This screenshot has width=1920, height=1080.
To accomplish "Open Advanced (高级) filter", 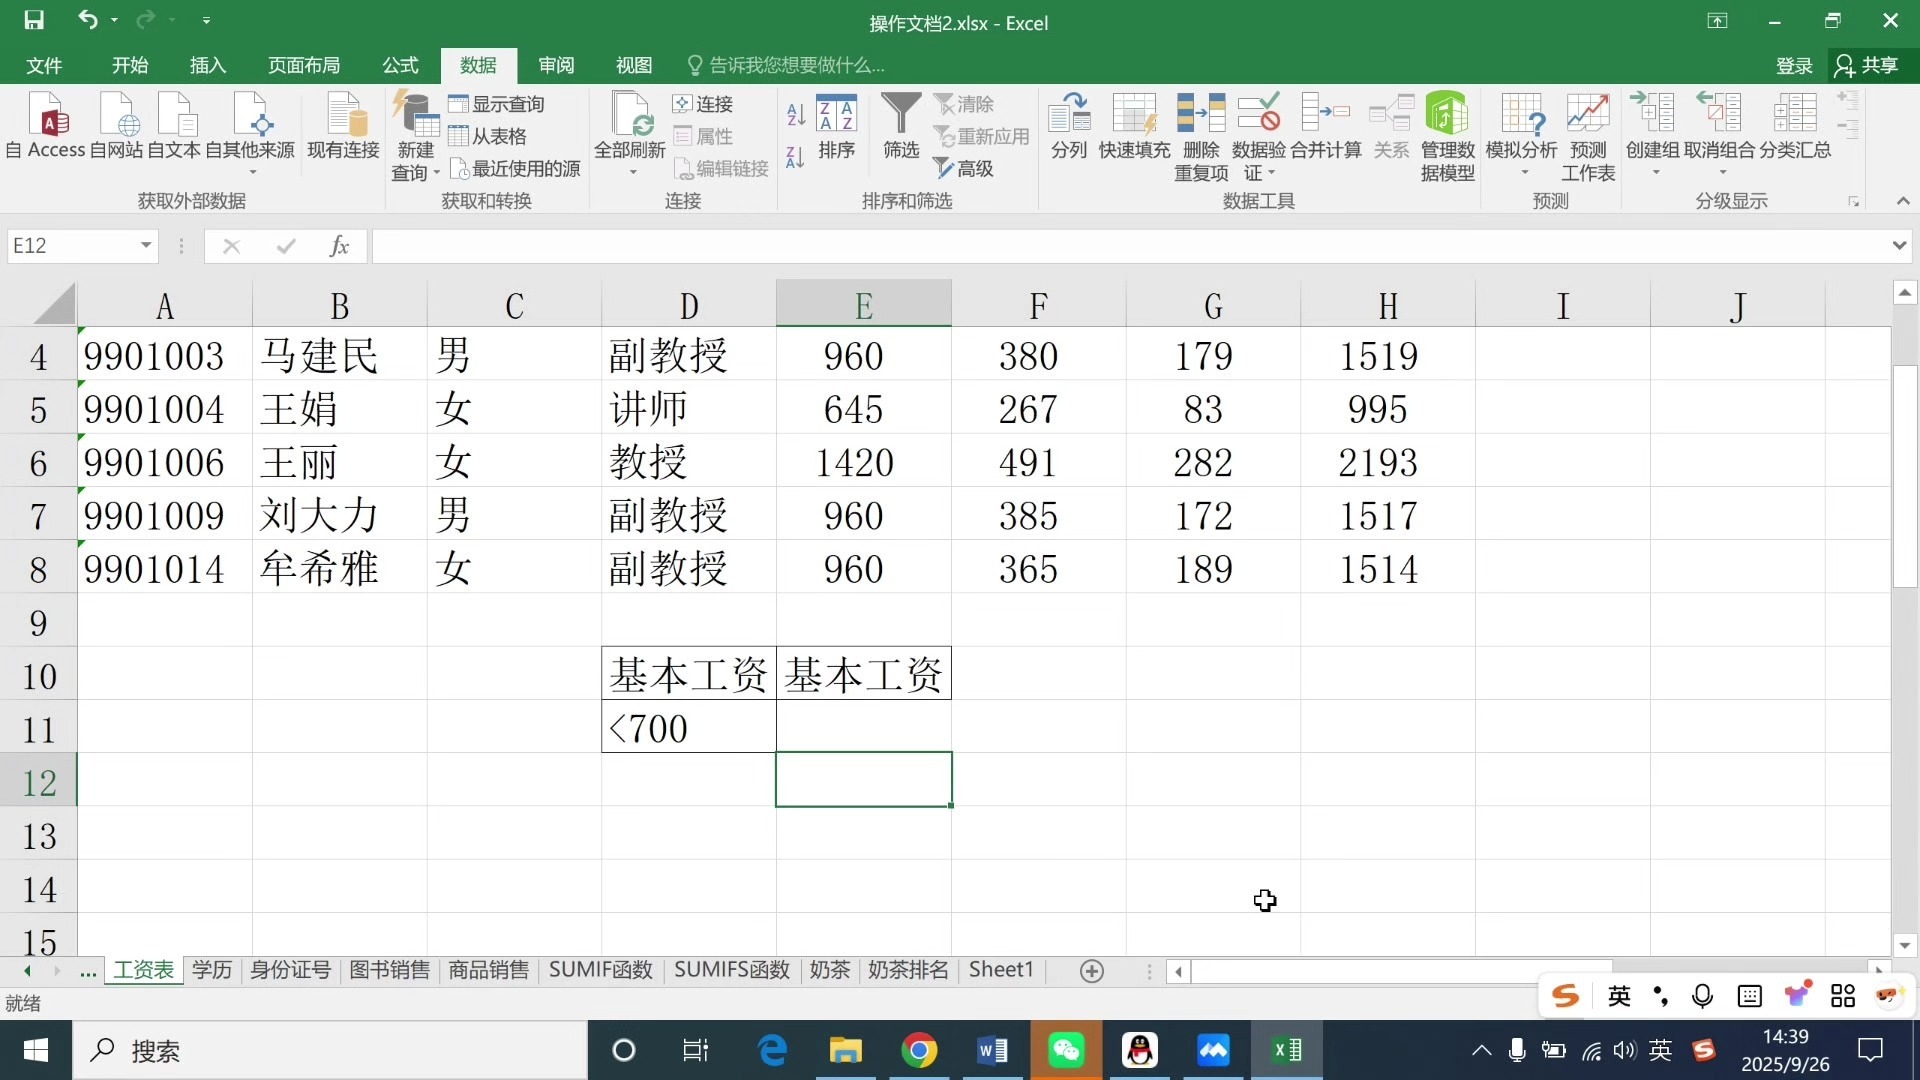I will point(964,168).
